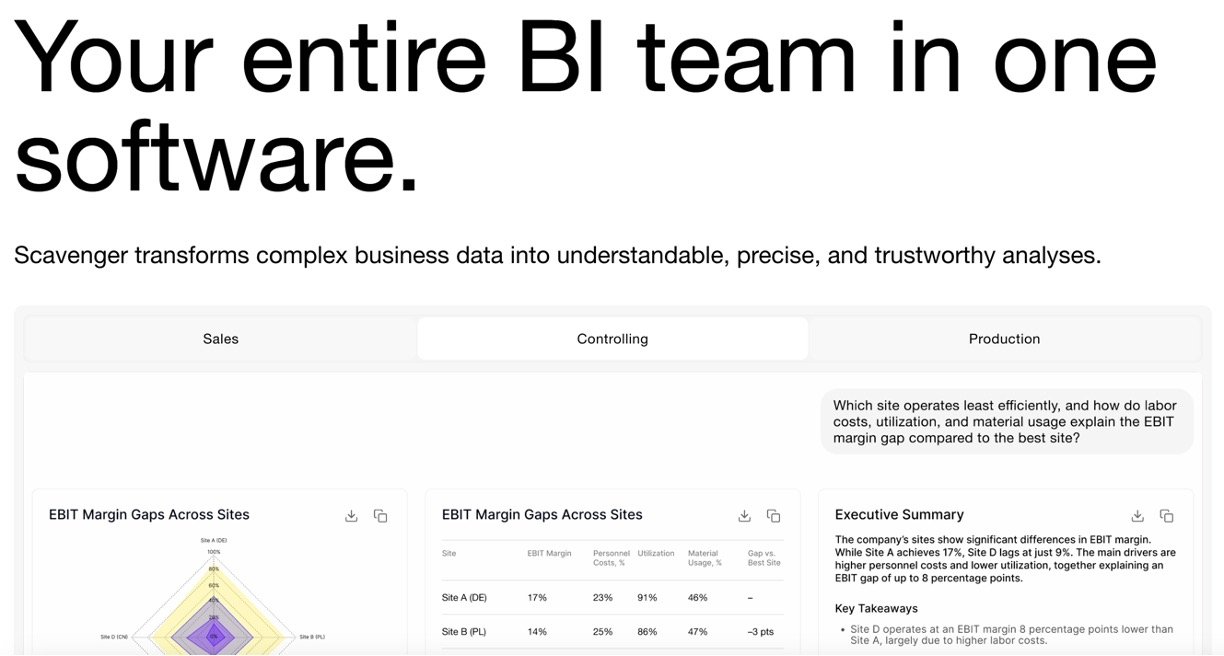1224x656 pixels.
Task: Select the Controlling tab
Action: (612, 339)
